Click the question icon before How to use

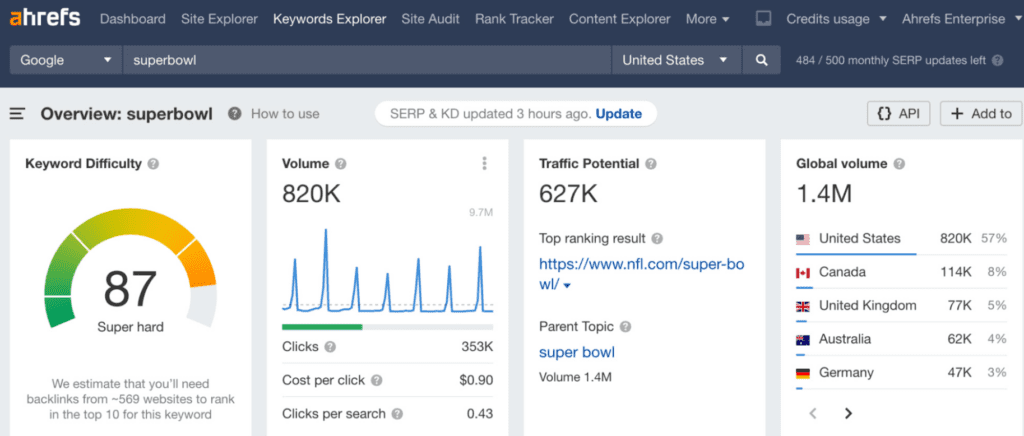coord(234,114)
